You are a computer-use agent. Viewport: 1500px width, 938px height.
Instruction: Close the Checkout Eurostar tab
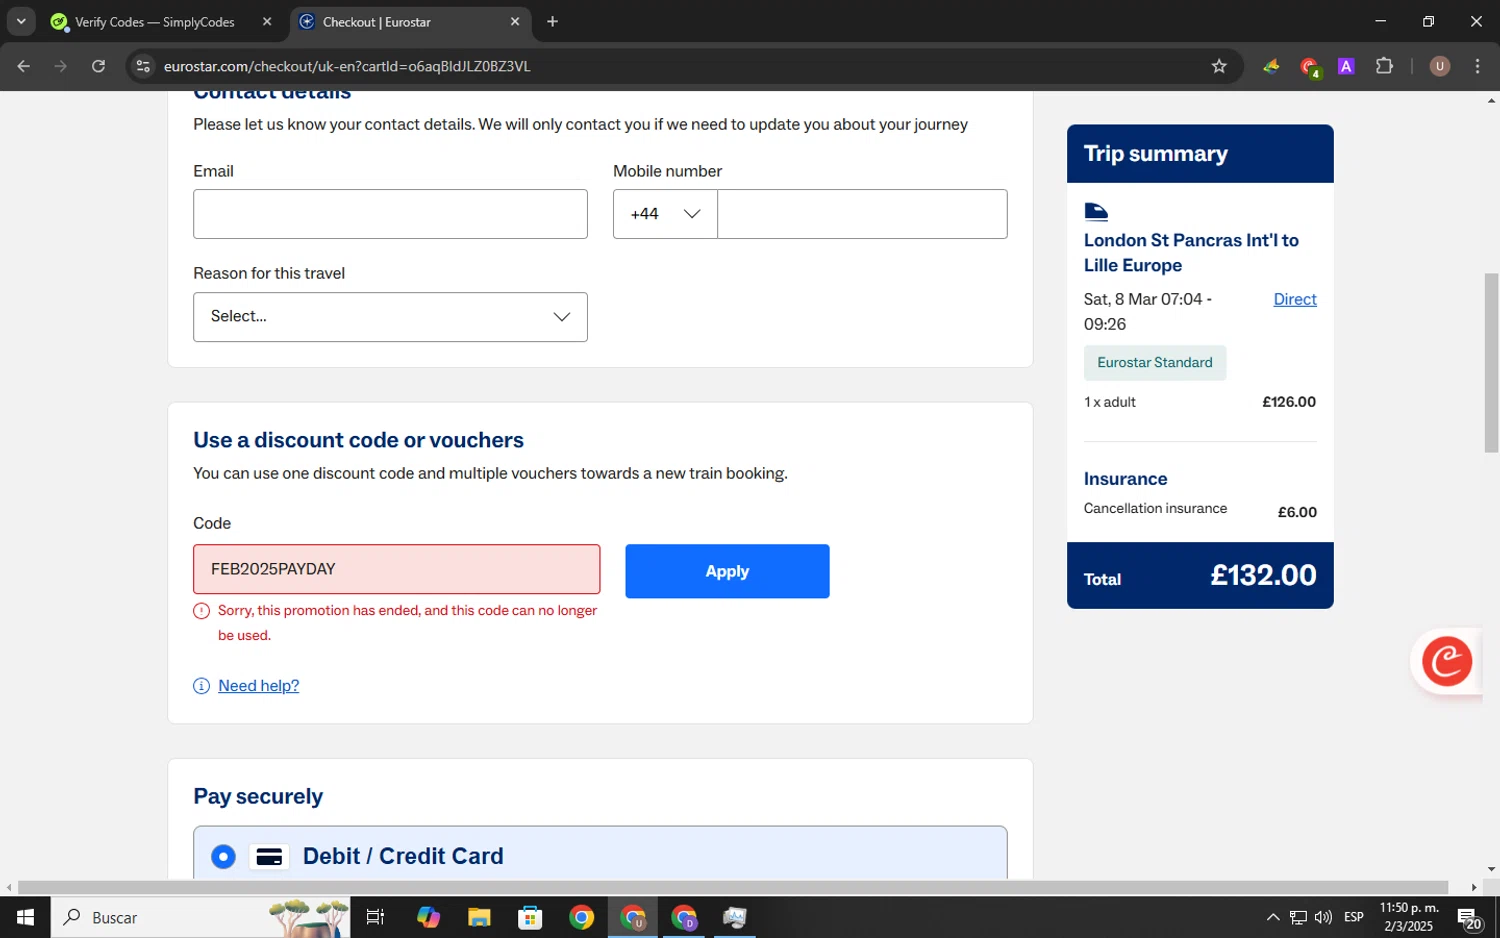pyautogui.click(x=515, y=22)
